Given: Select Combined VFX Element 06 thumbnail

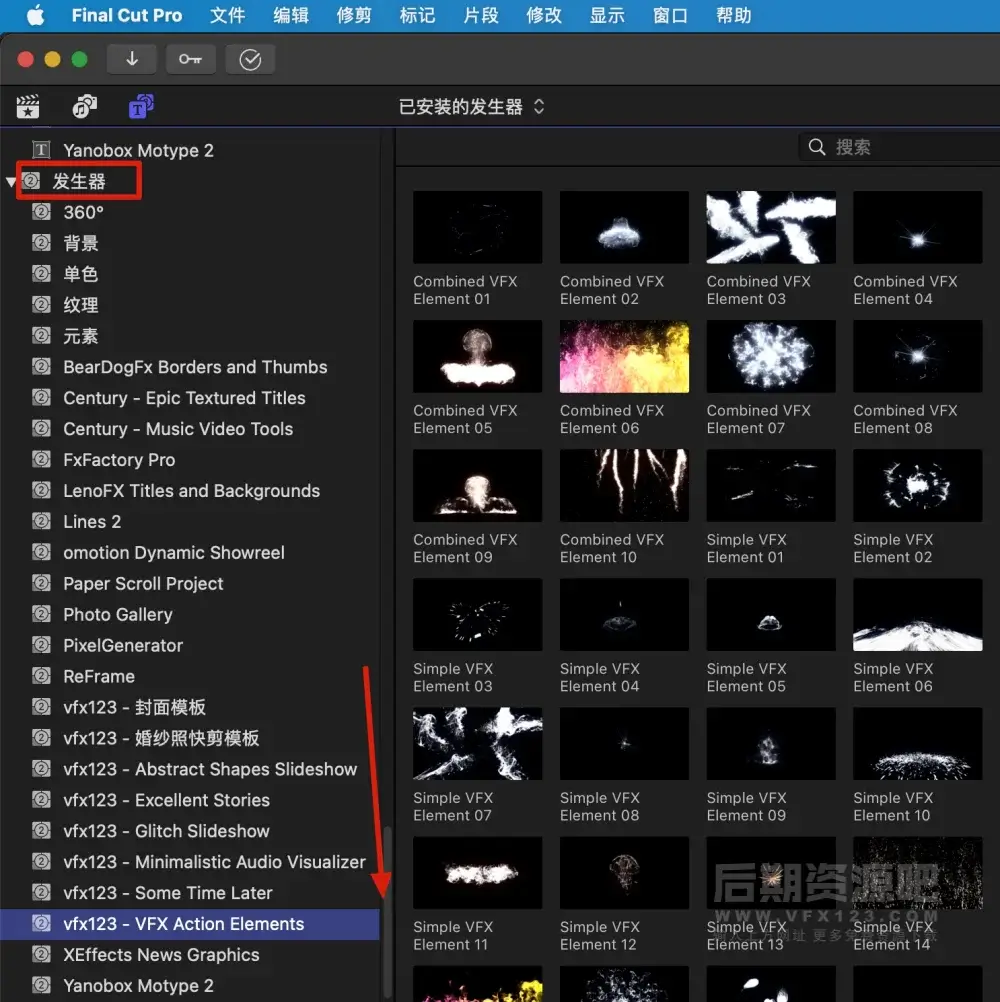Looking at the screenshot, I should pos(624,356).
